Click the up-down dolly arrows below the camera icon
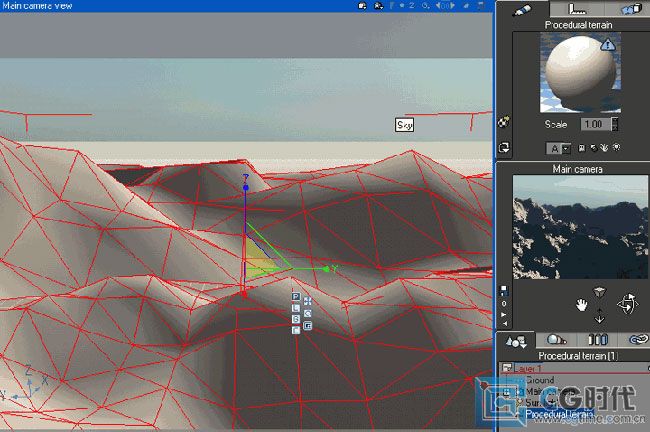 tap(599, 315)
